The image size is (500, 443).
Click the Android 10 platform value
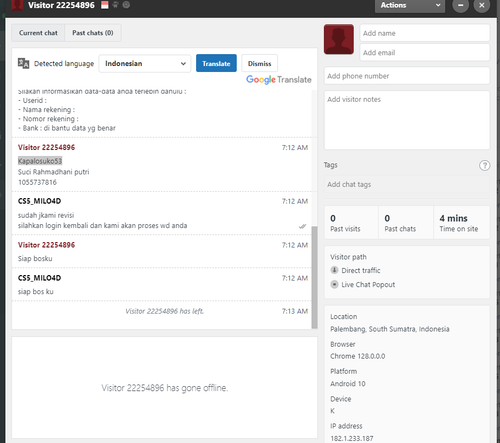click(348, 384)
